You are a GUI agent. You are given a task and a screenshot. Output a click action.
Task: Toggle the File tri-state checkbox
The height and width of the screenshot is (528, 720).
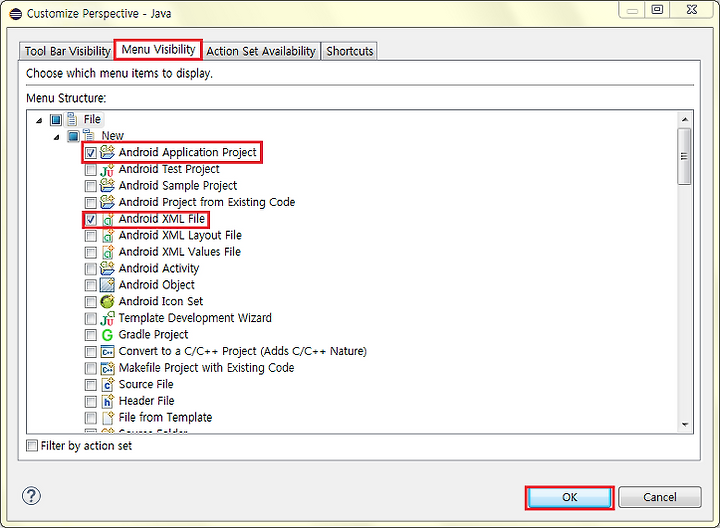point(56,120)
